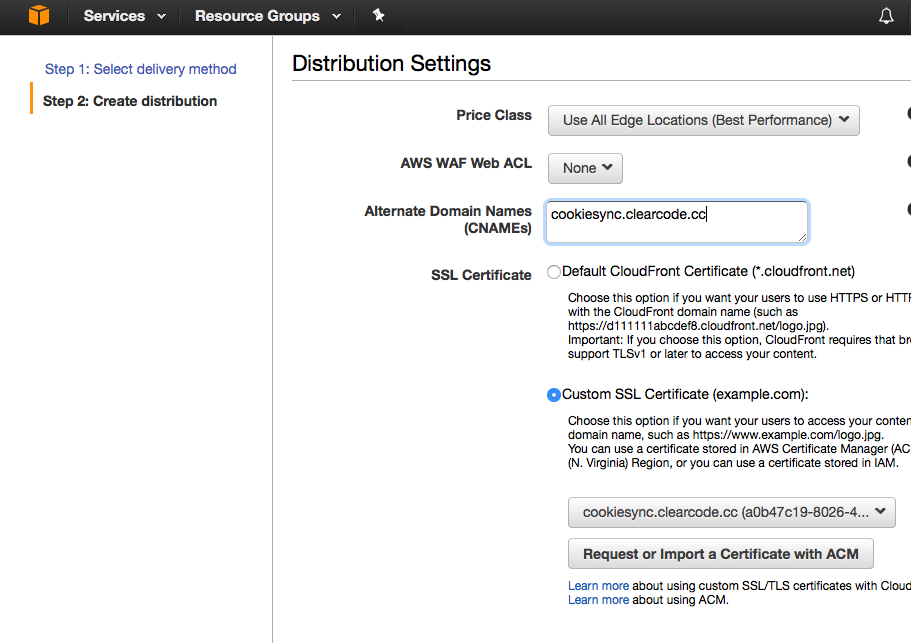Click the CNAMEs text area resize handle
Image resolution: width=911 pixels, height=643 pixels.
(x=802, y=237)
